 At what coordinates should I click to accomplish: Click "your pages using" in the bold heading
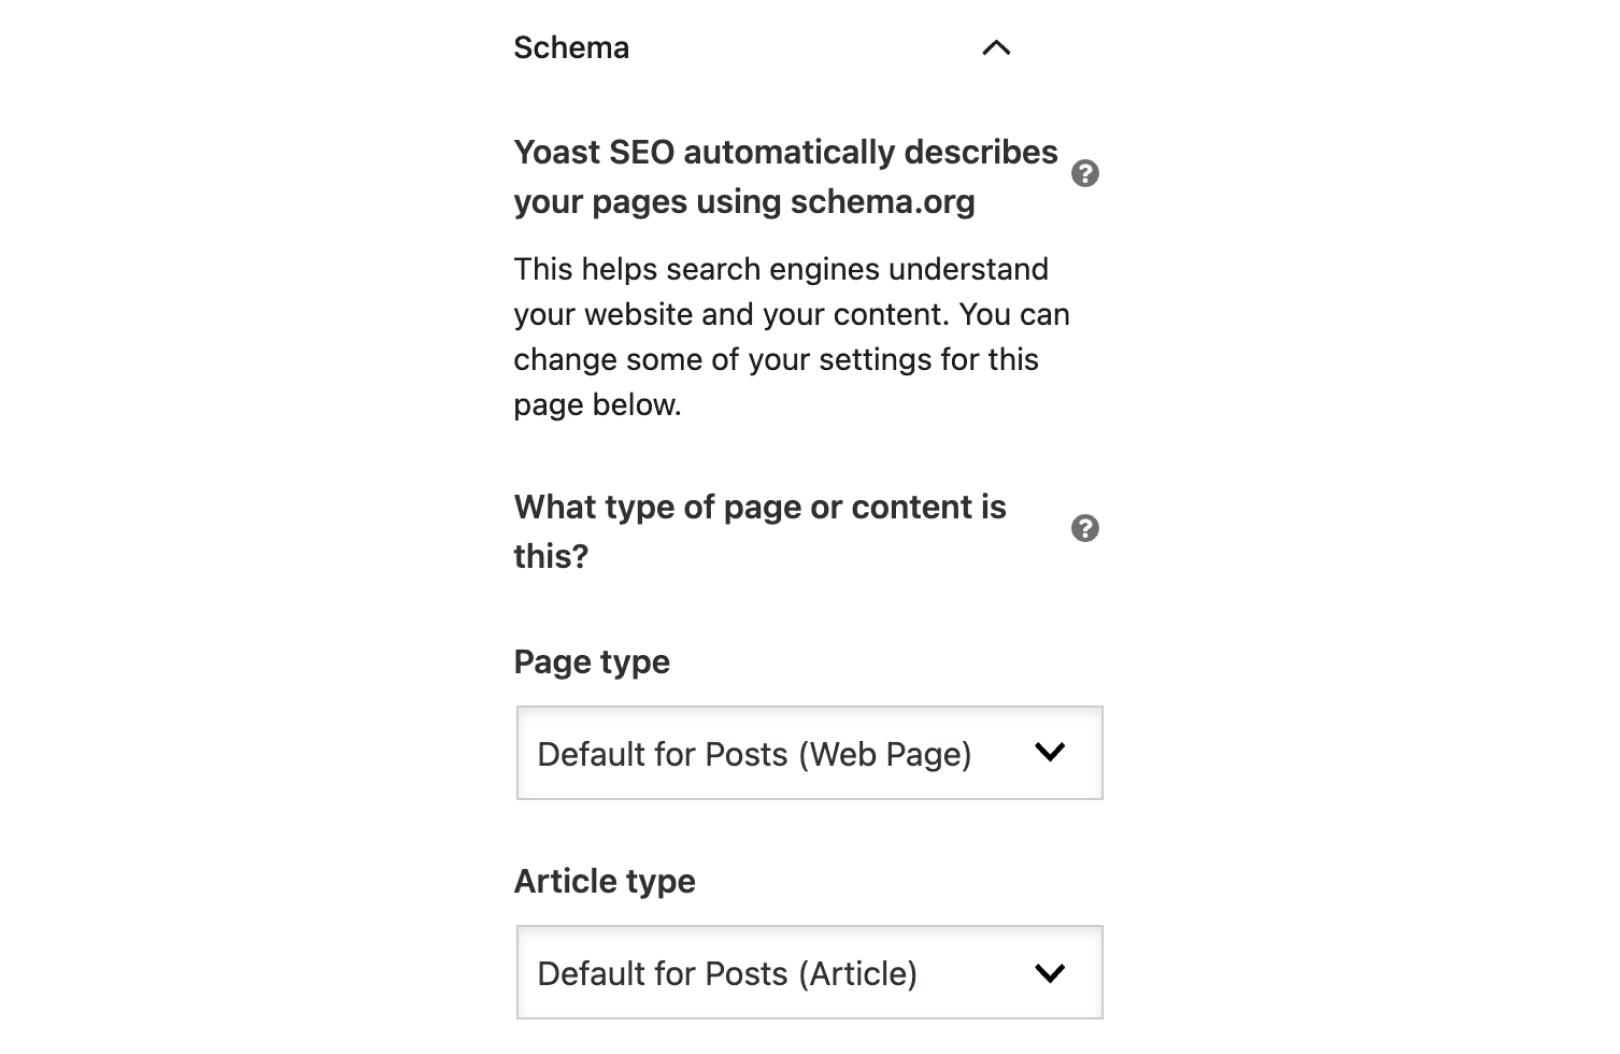point(647,202)
